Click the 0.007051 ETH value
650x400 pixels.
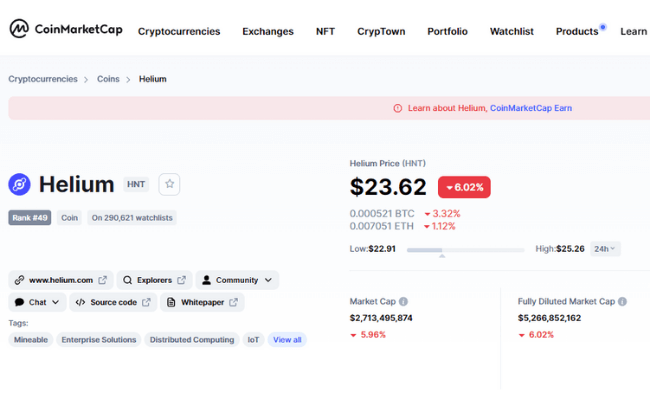[381, 226]
